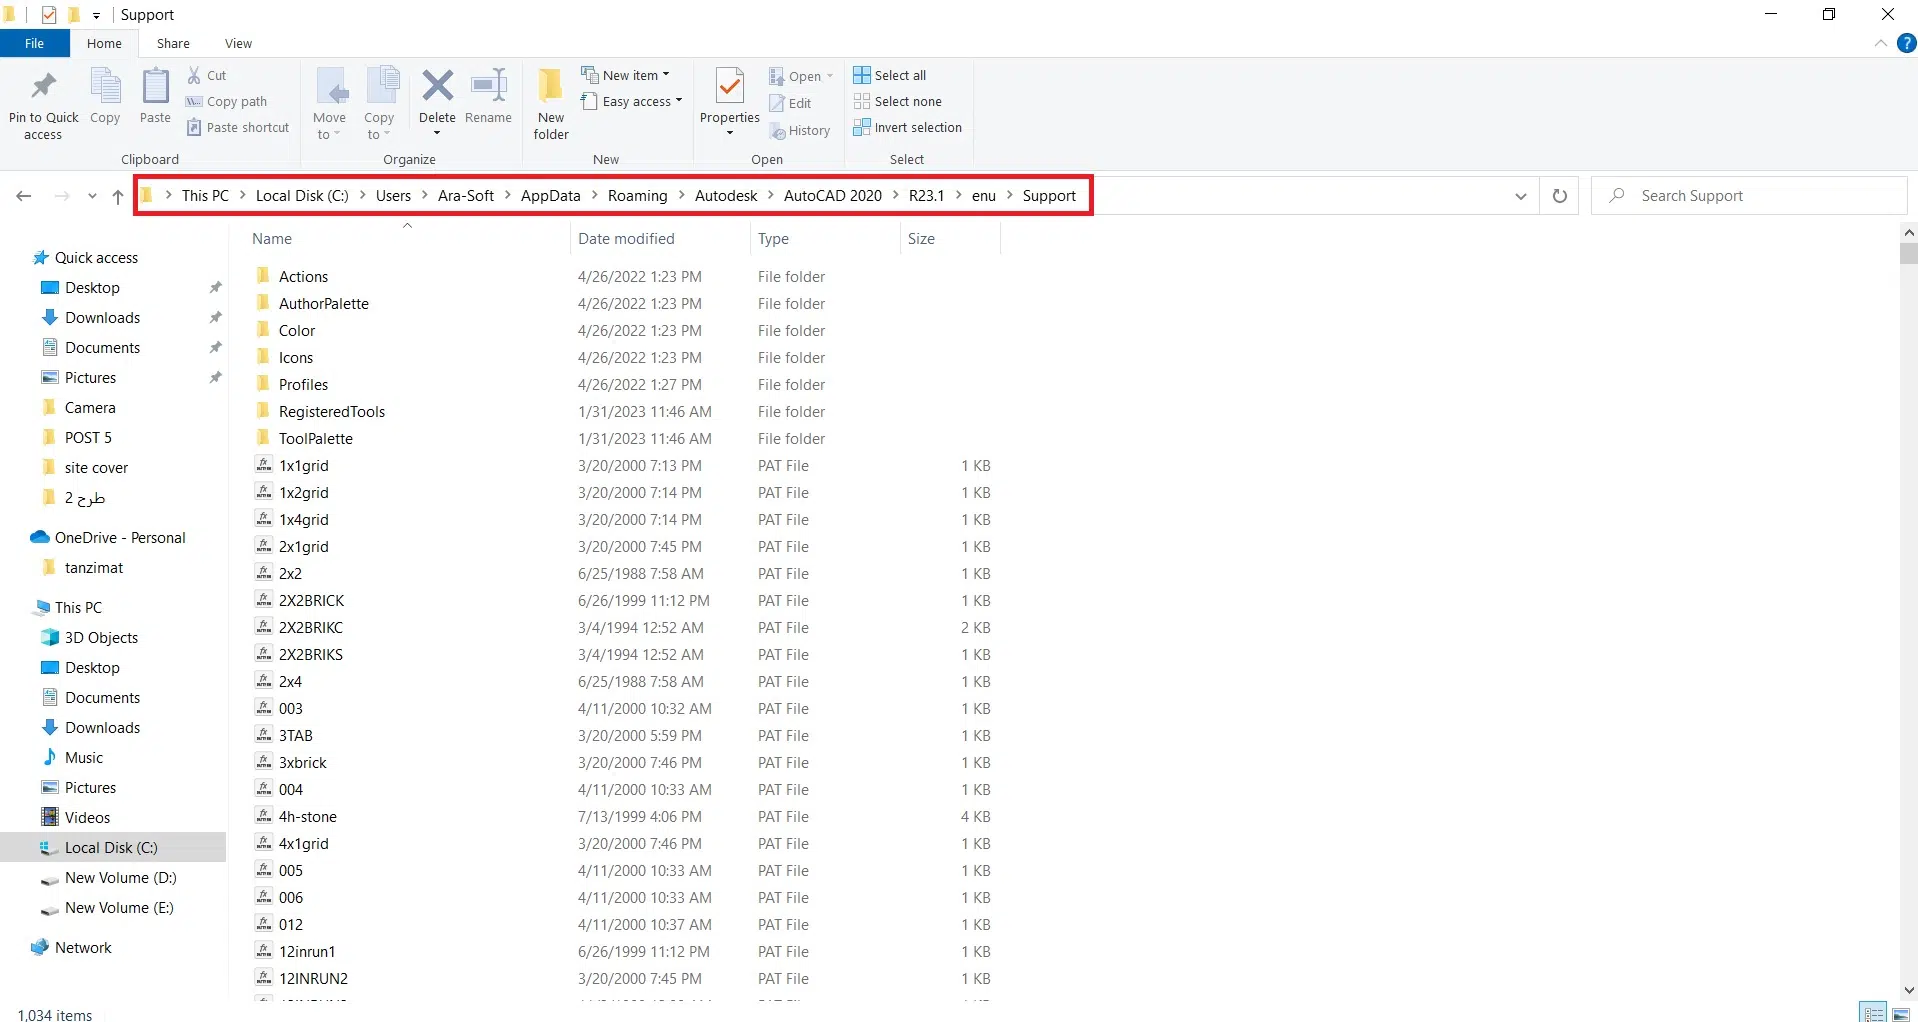Open the File menu
The image size is (1918, 1022).
point(34,43)
